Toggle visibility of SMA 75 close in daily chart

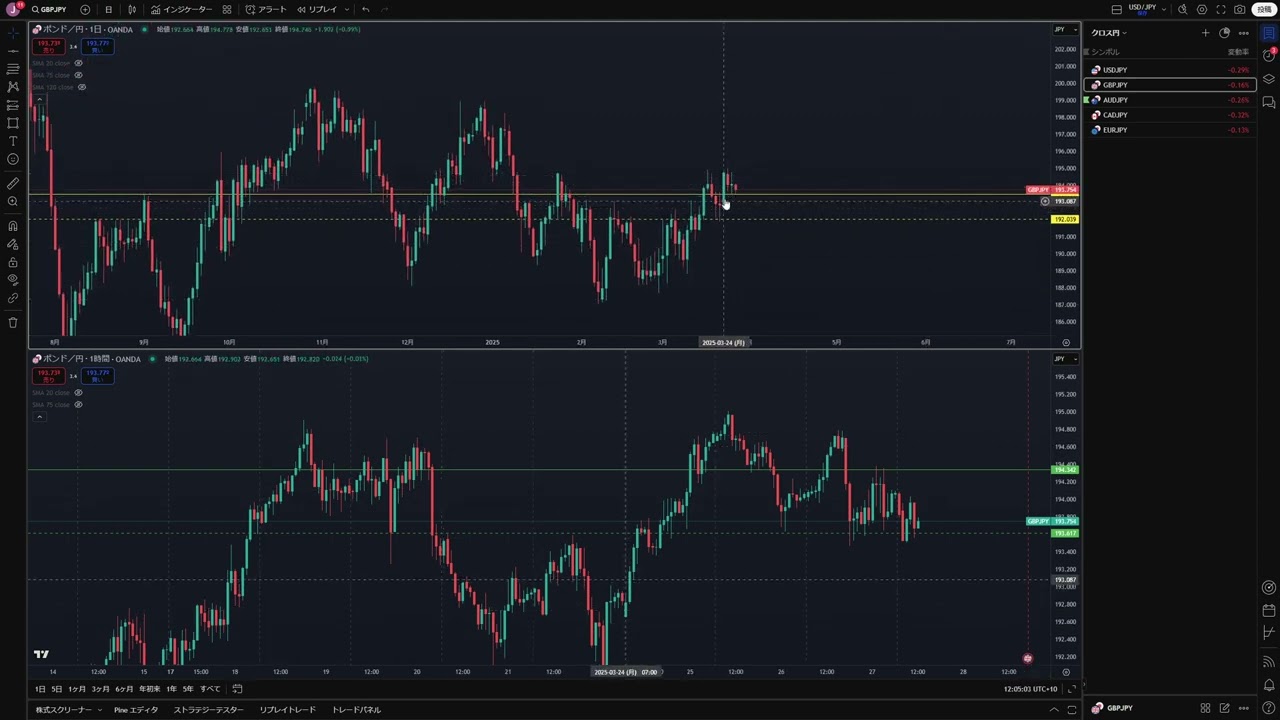[x=78, y=75]
